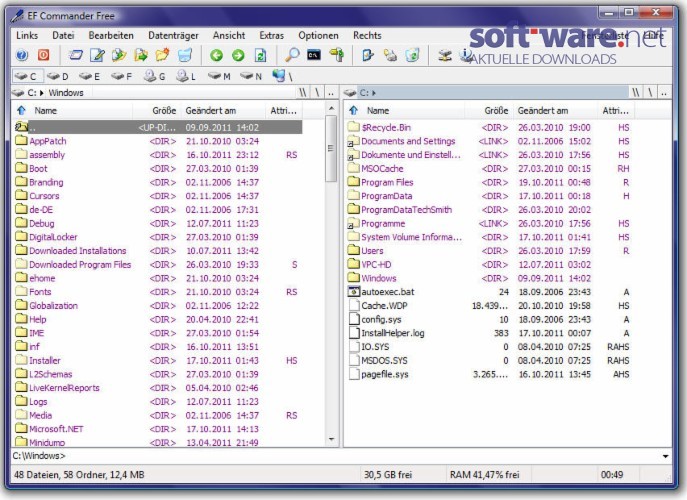
Task: Click left pane parent directory '..' button
Action: (x=331, y=92)
